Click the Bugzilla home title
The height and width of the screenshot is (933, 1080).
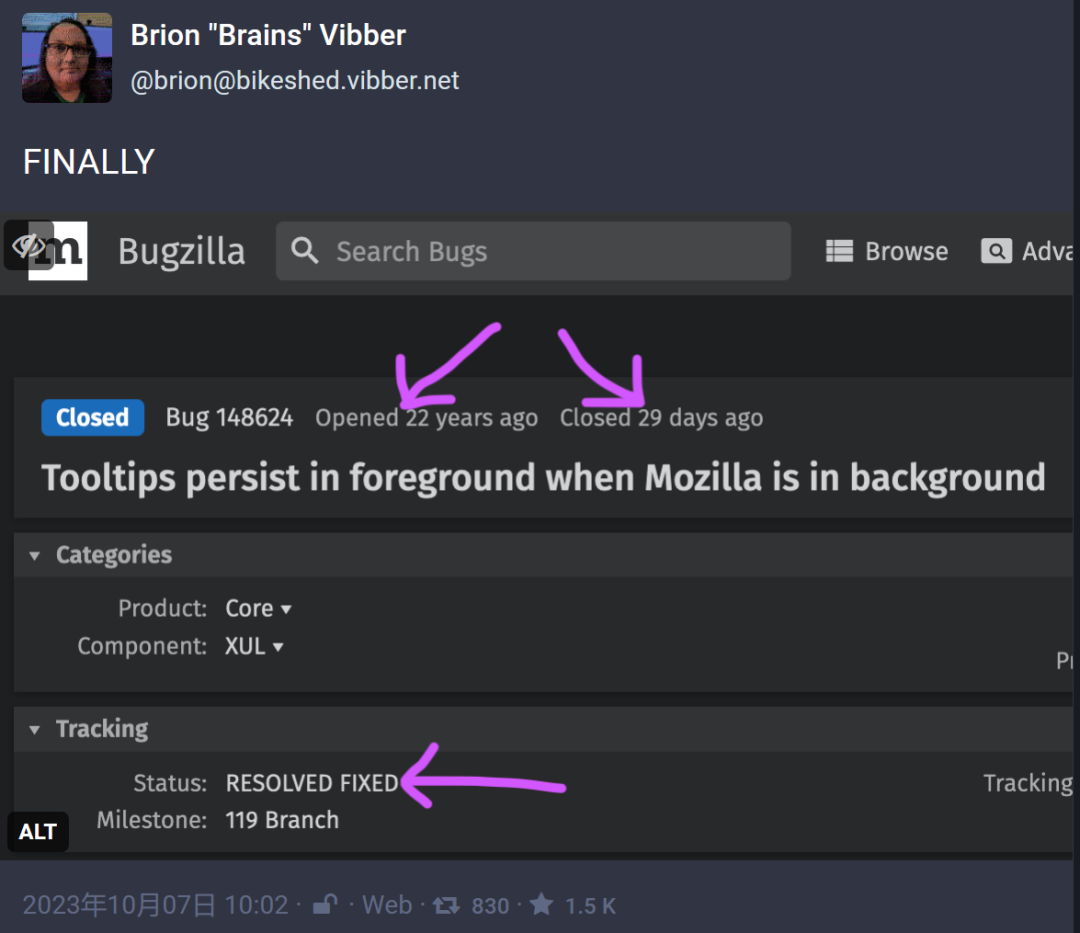[x=181, y=251]
